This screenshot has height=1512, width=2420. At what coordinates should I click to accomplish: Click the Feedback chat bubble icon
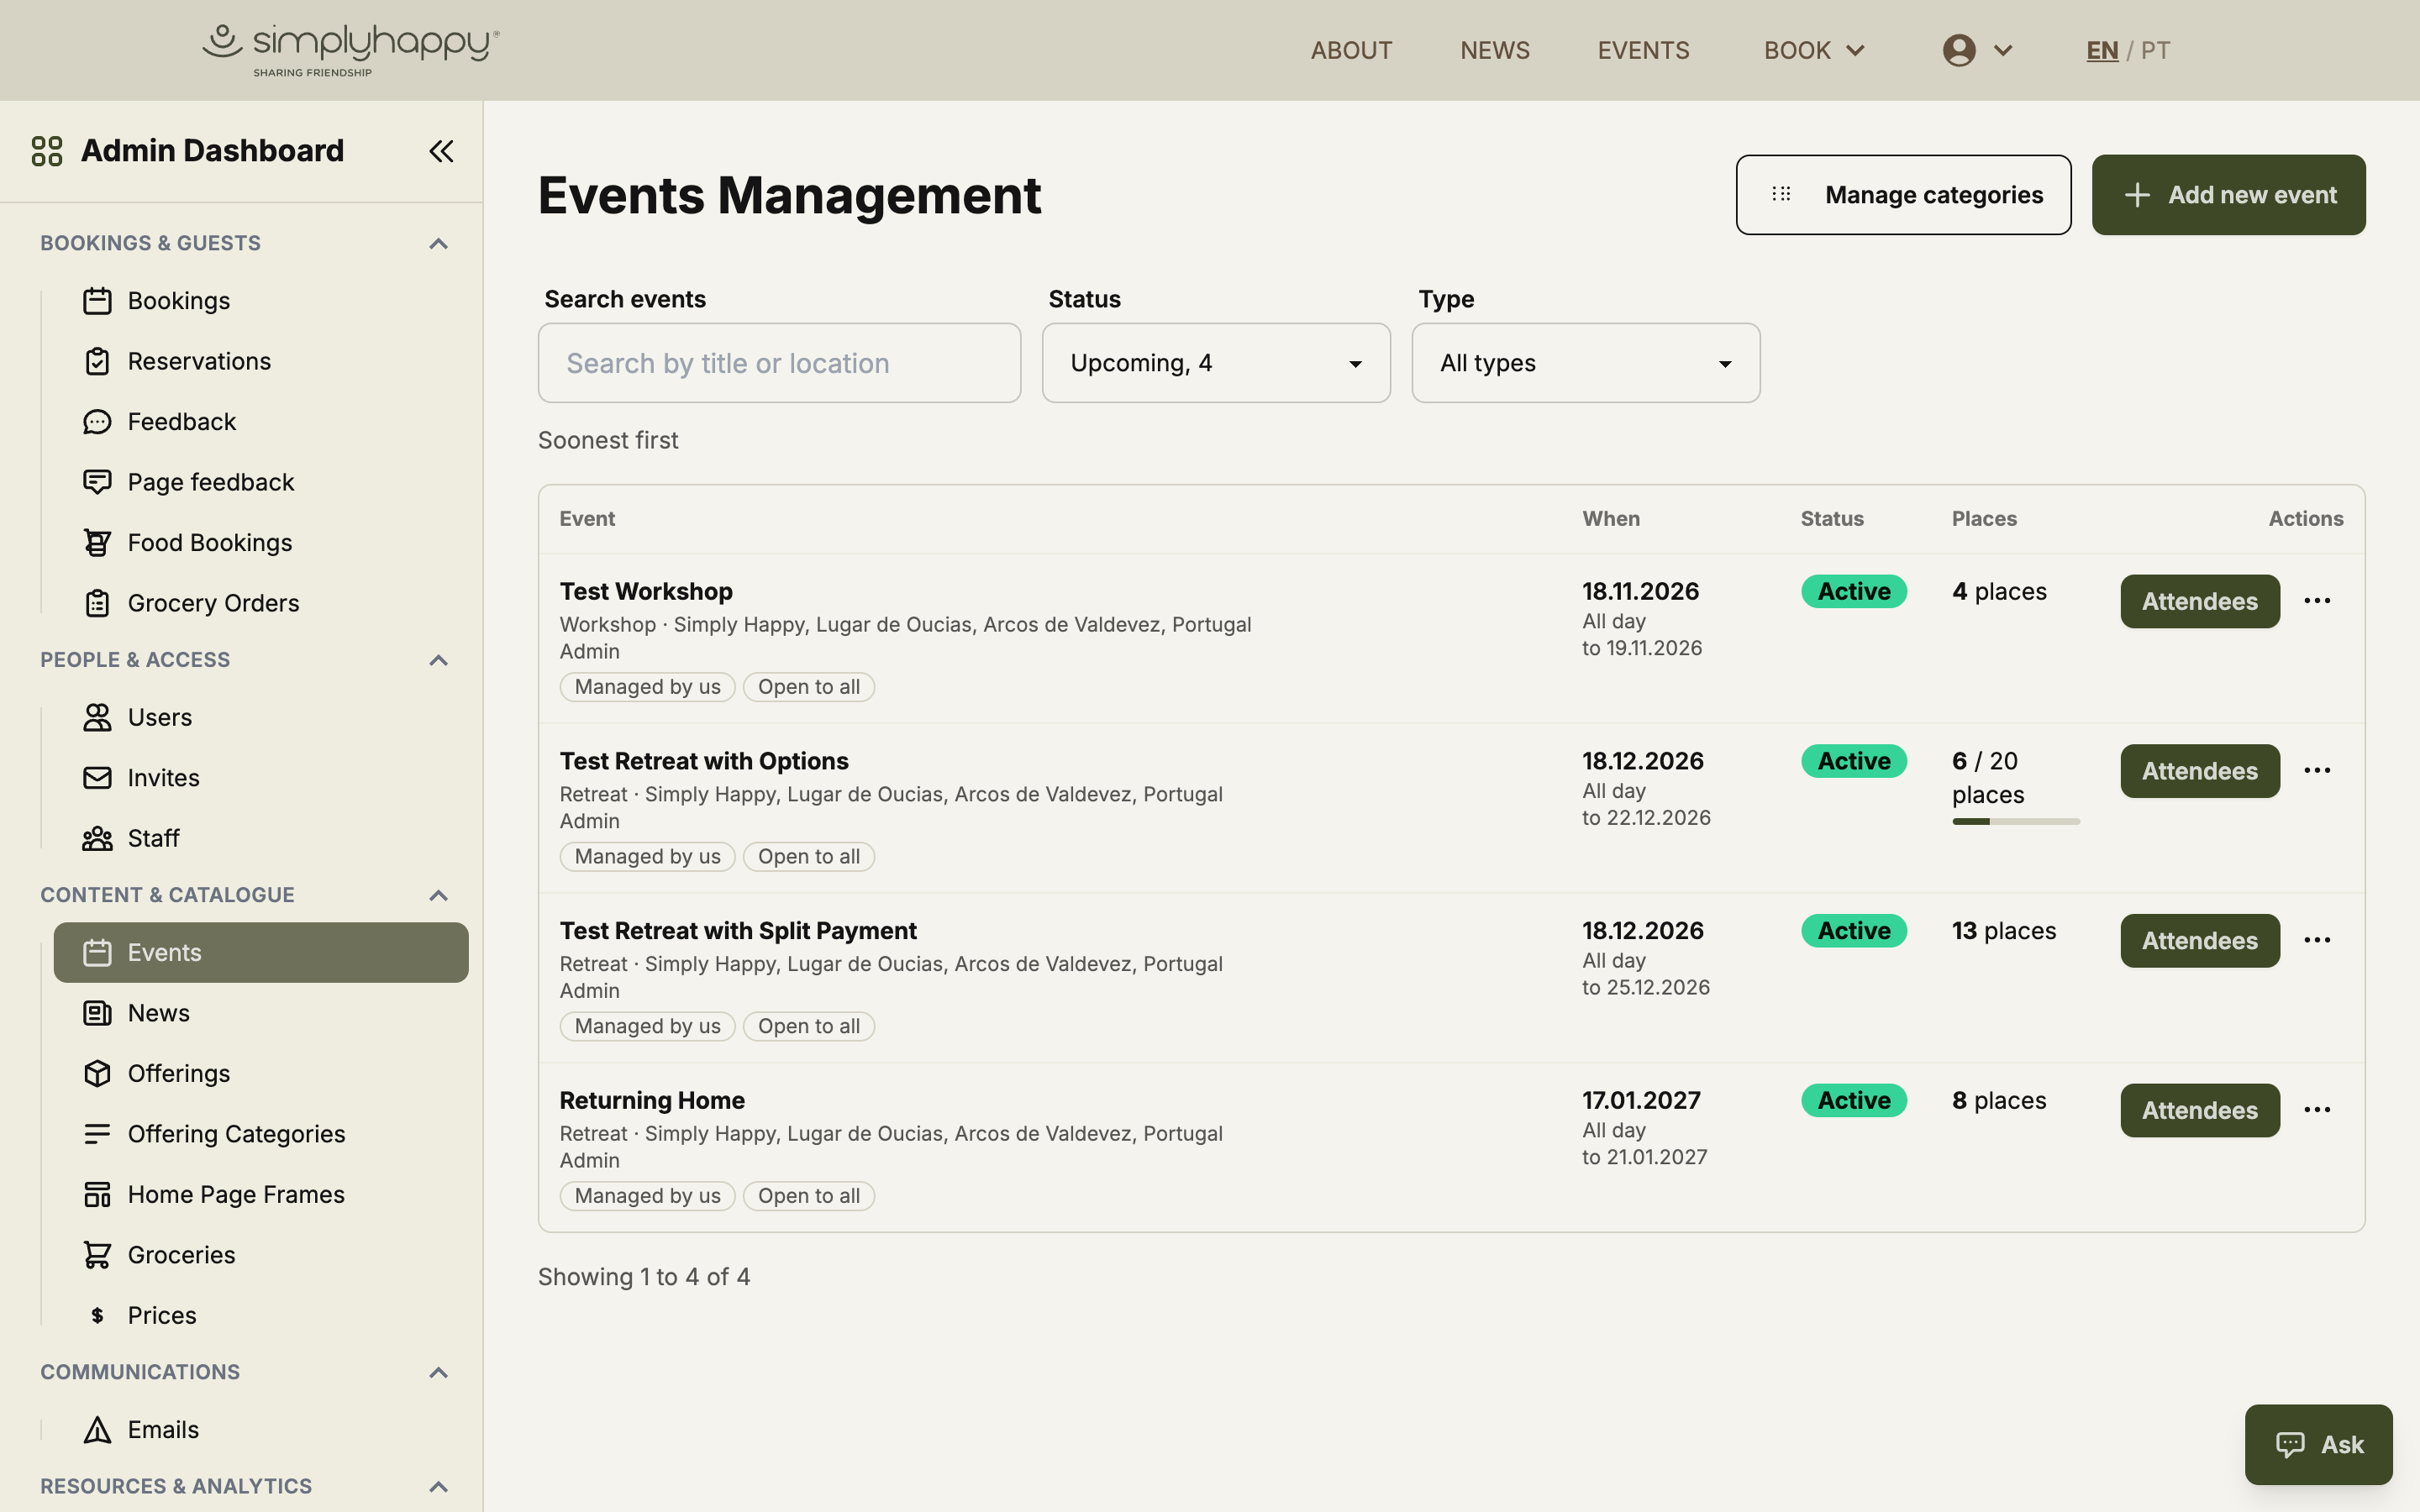[97, 422]
